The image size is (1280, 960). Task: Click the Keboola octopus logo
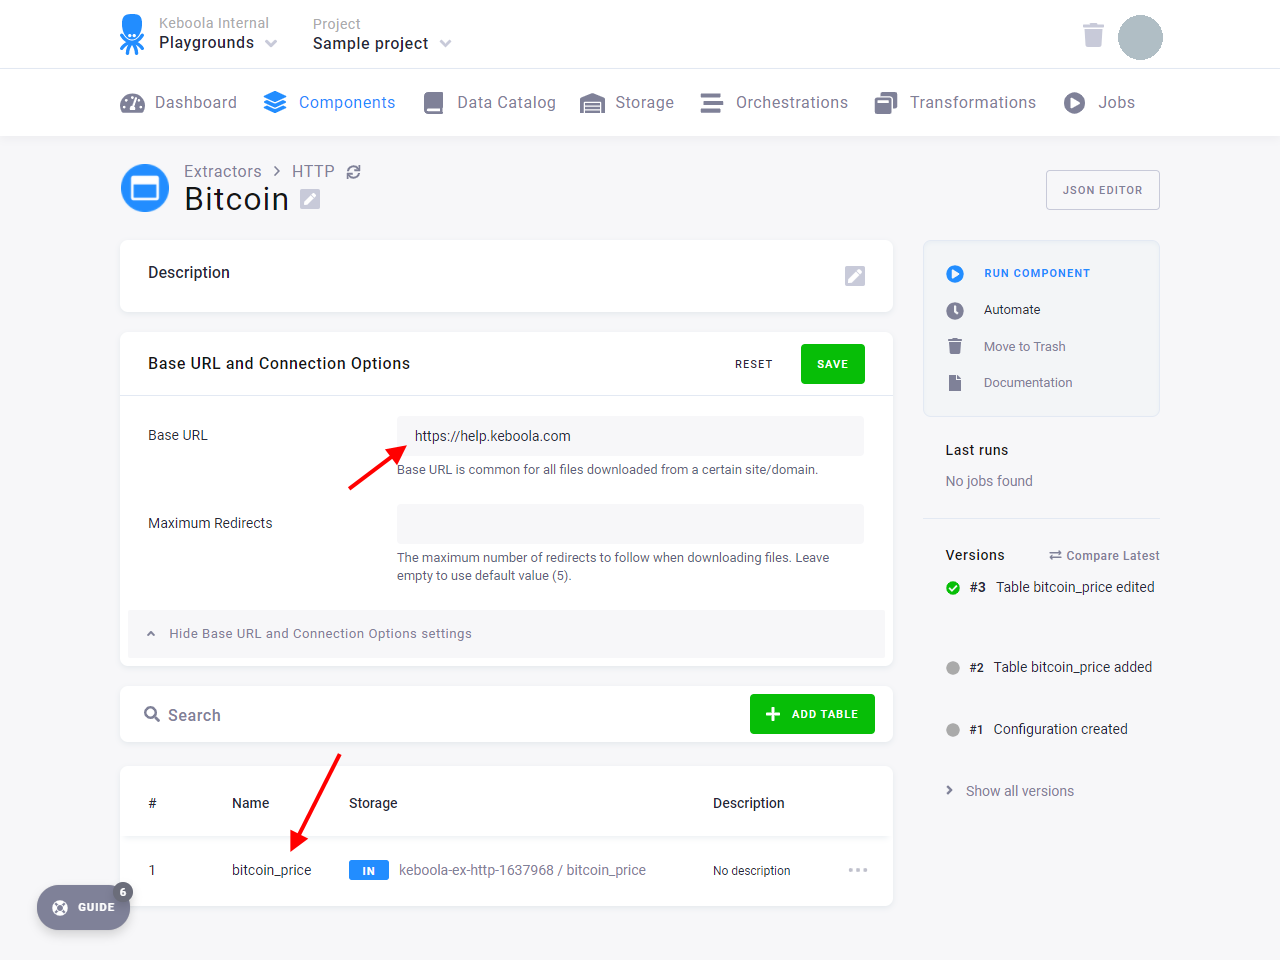132,34
